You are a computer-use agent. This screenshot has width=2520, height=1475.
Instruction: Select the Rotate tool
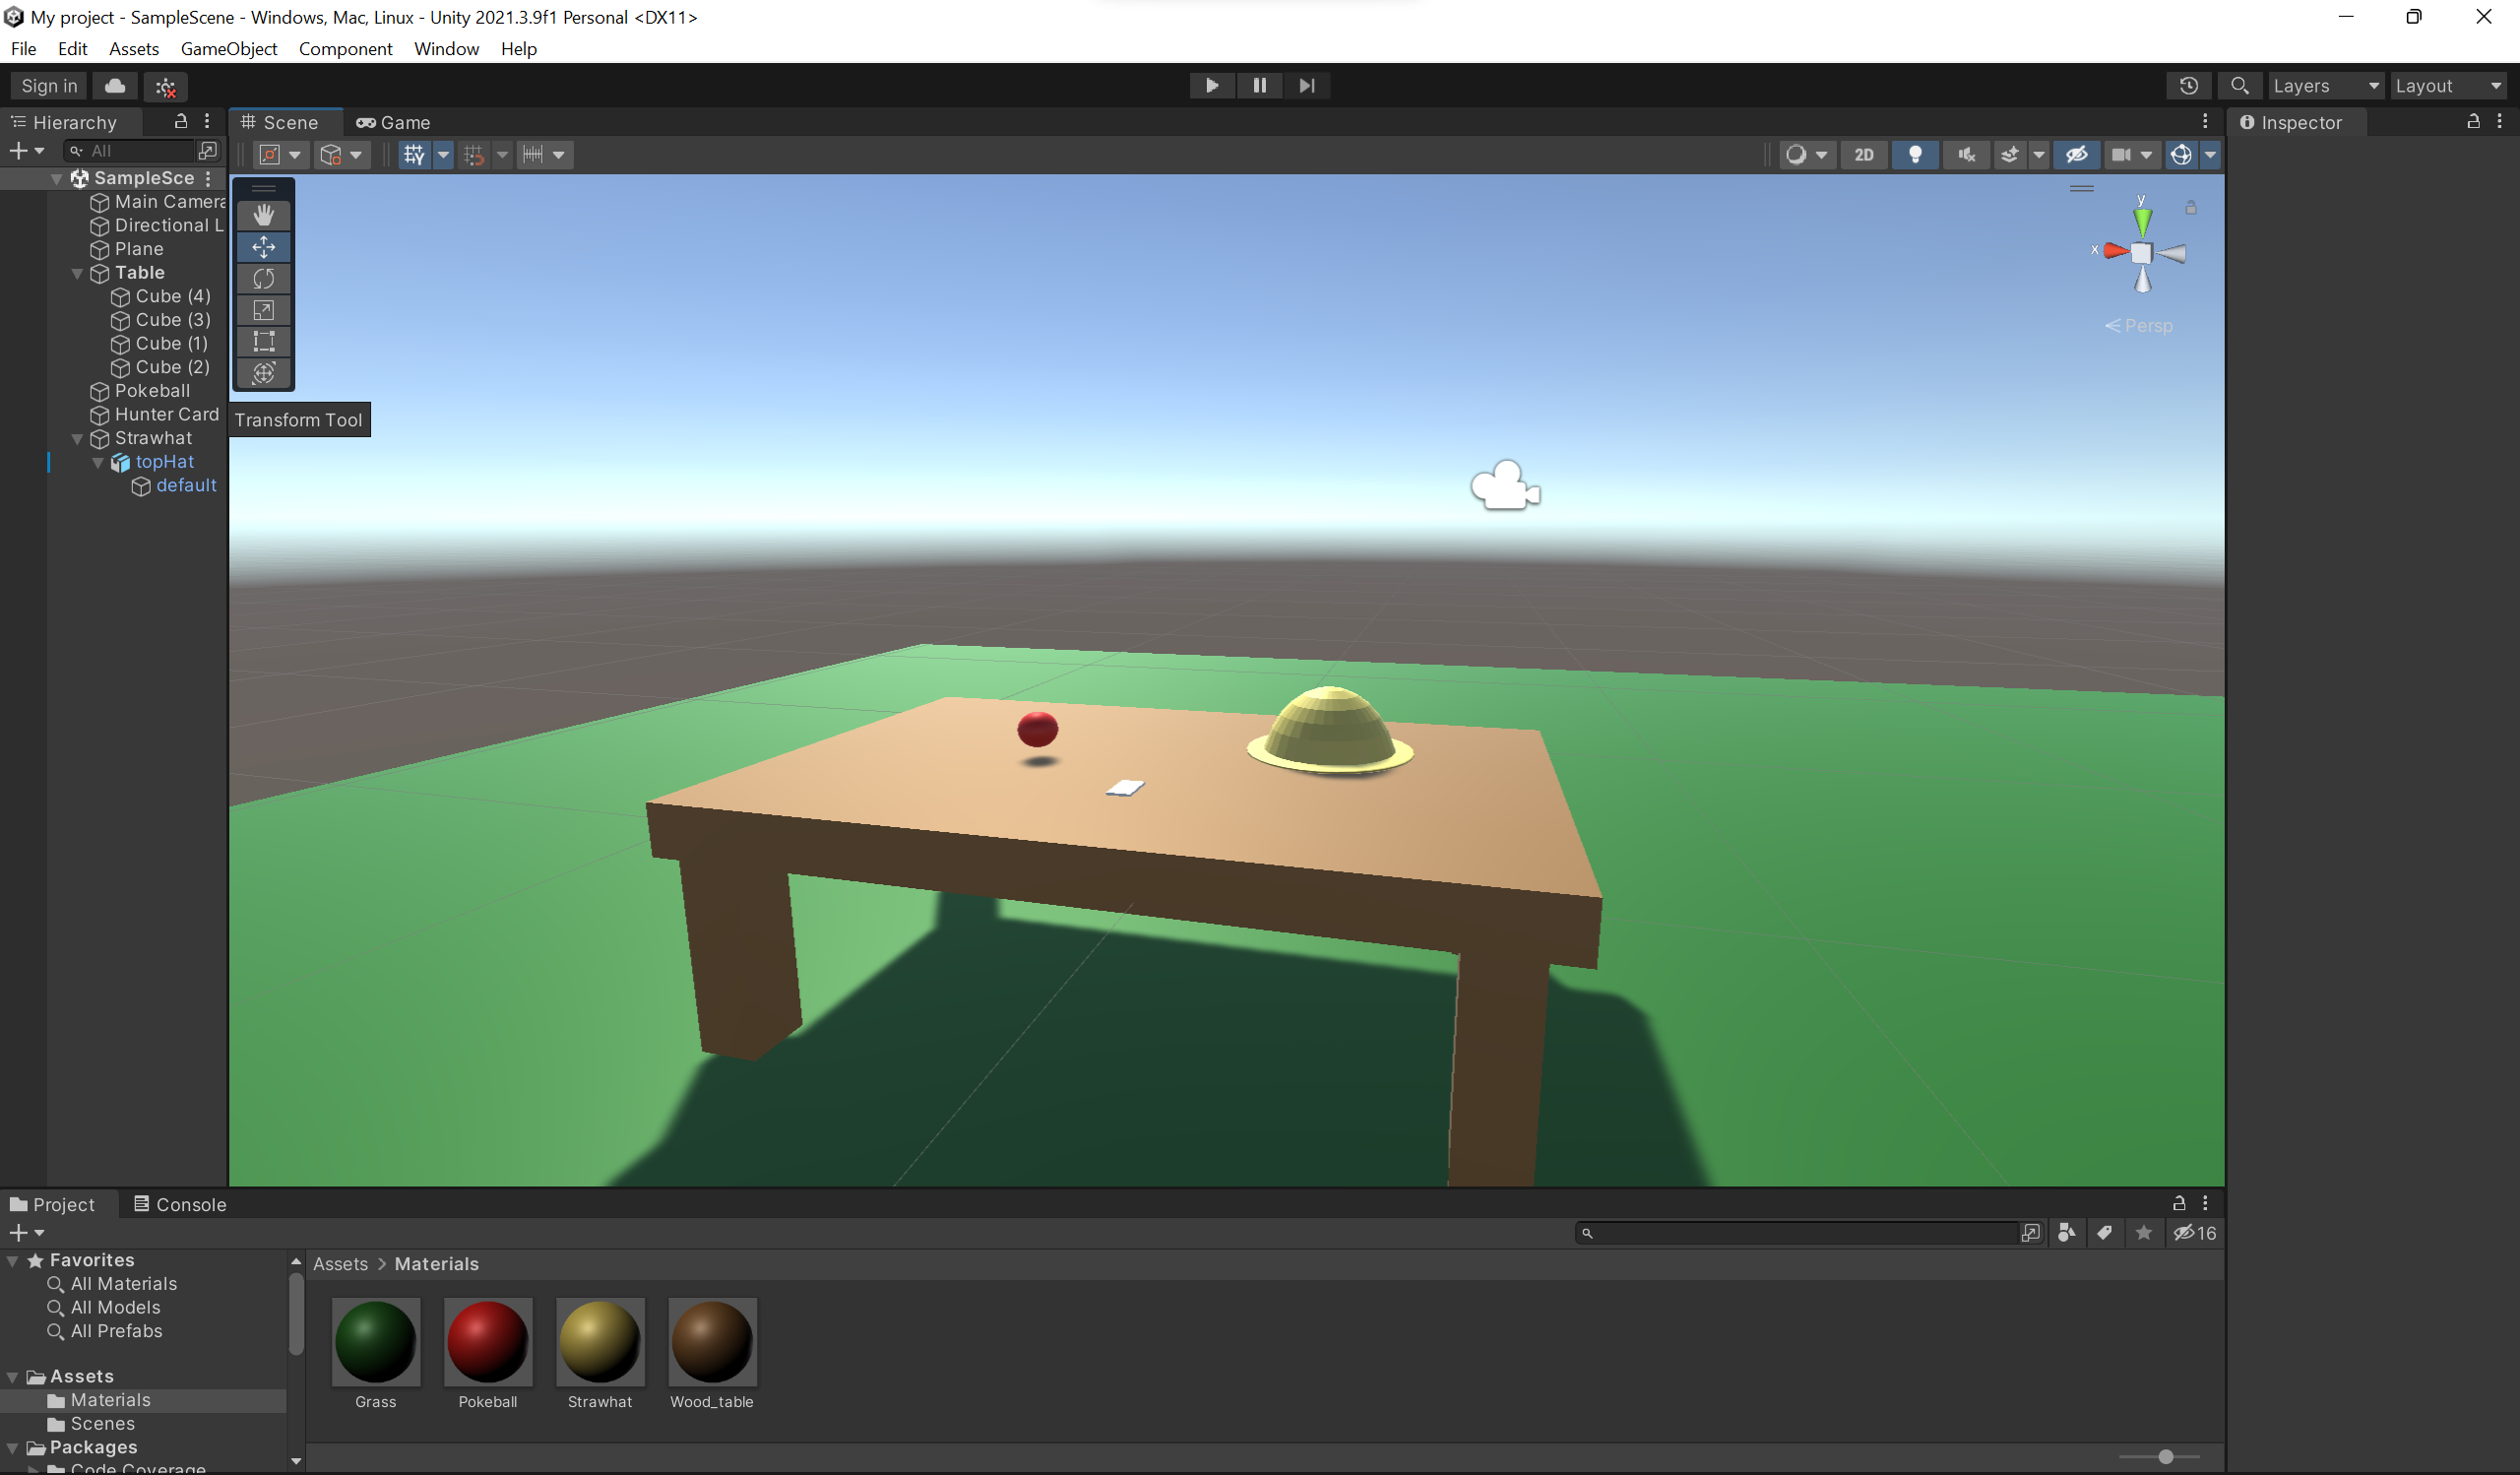click(263, 278)
